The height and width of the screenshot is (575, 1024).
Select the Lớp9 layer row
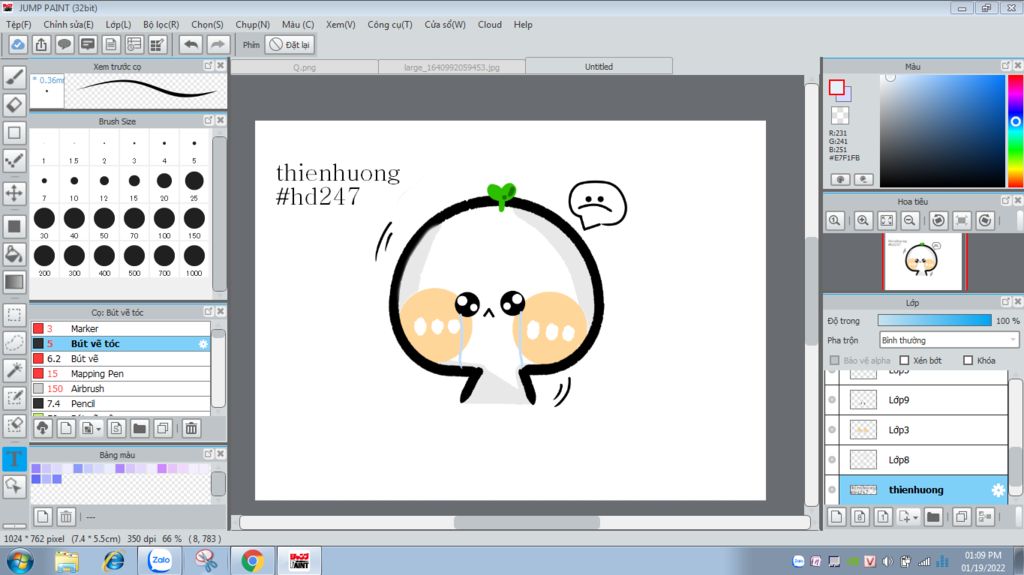click(922, 400)
